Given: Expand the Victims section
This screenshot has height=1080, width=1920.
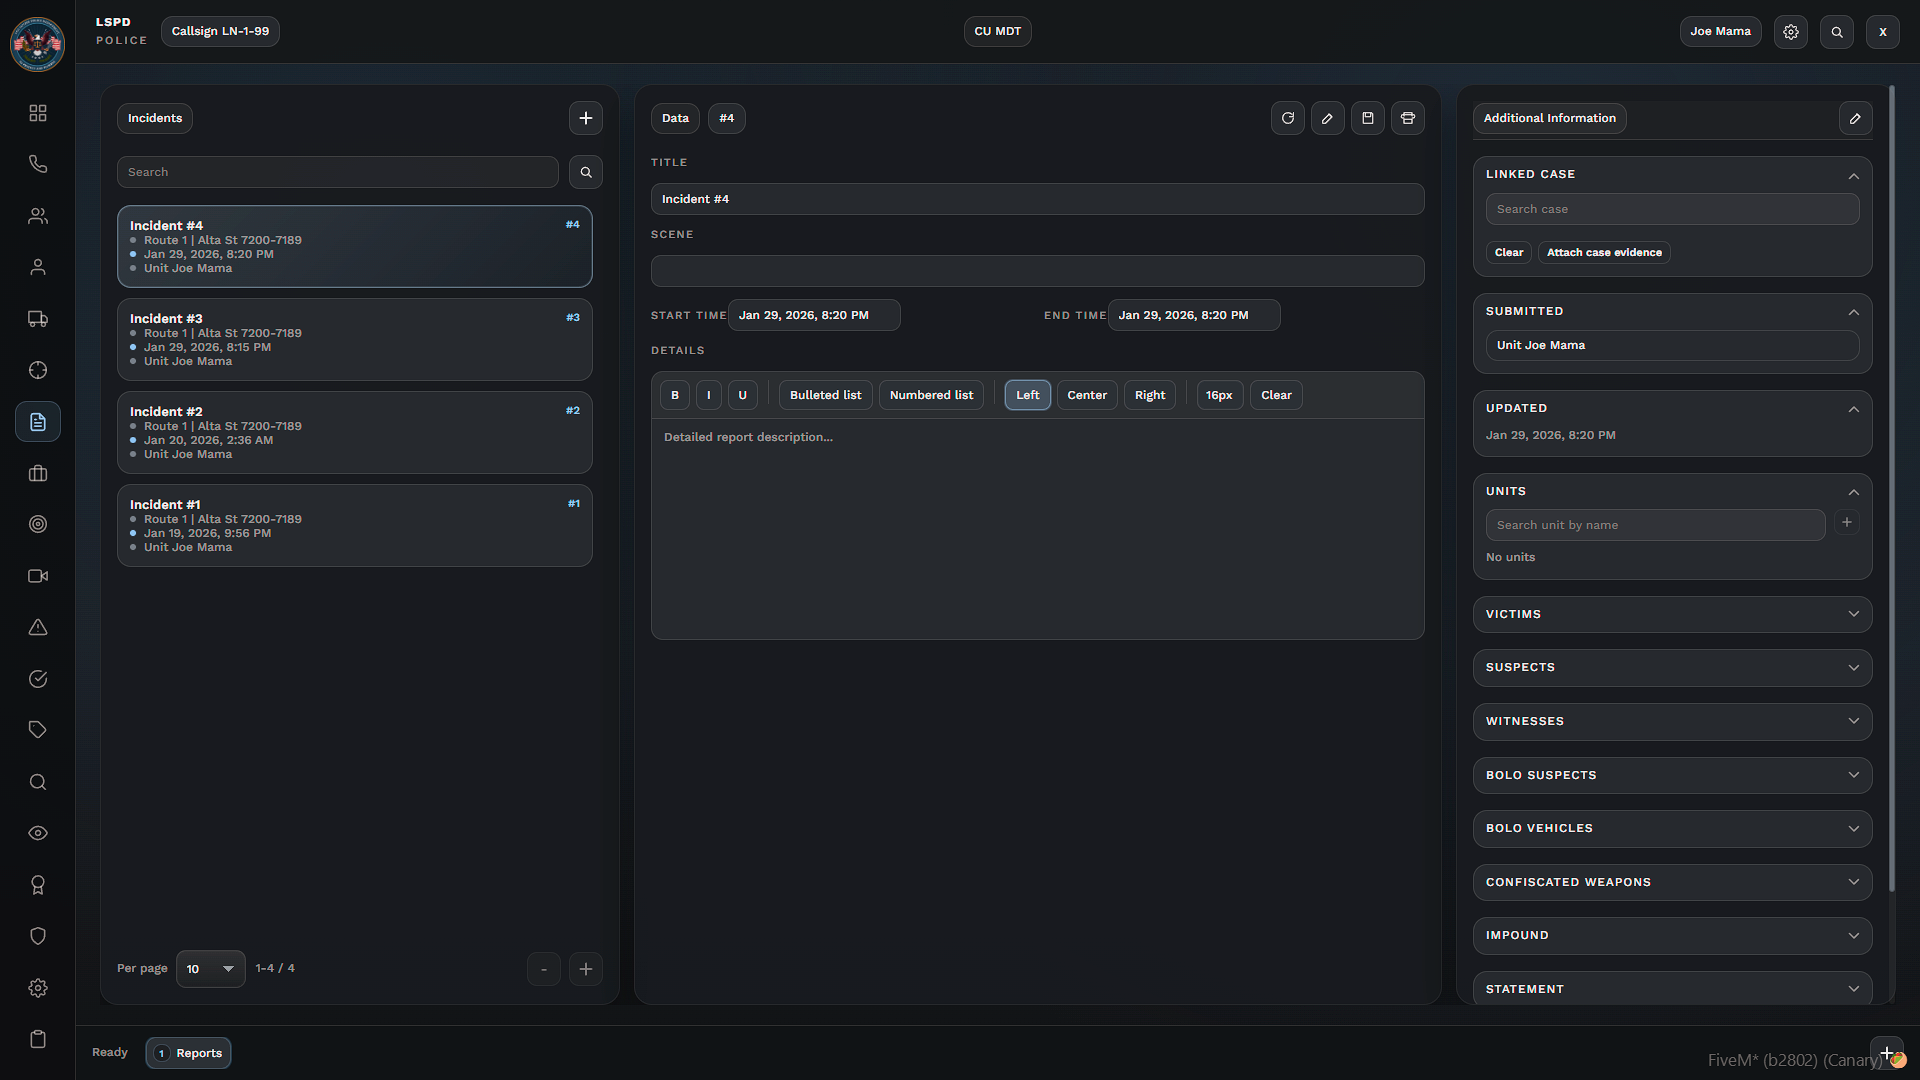Looking at the screenshot, I should tap(1671, 614).
